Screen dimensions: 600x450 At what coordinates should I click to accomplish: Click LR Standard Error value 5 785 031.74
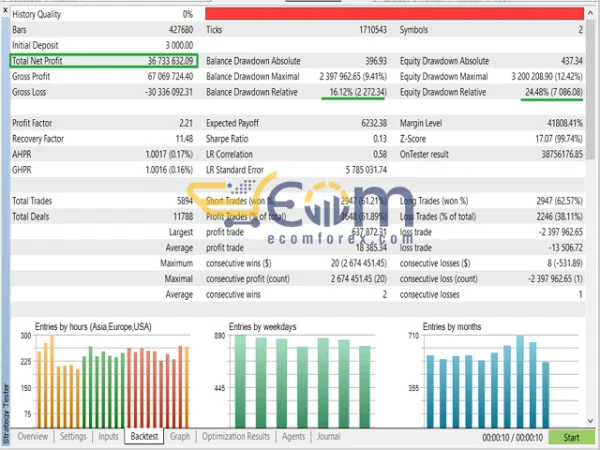[x=366, y=170]
